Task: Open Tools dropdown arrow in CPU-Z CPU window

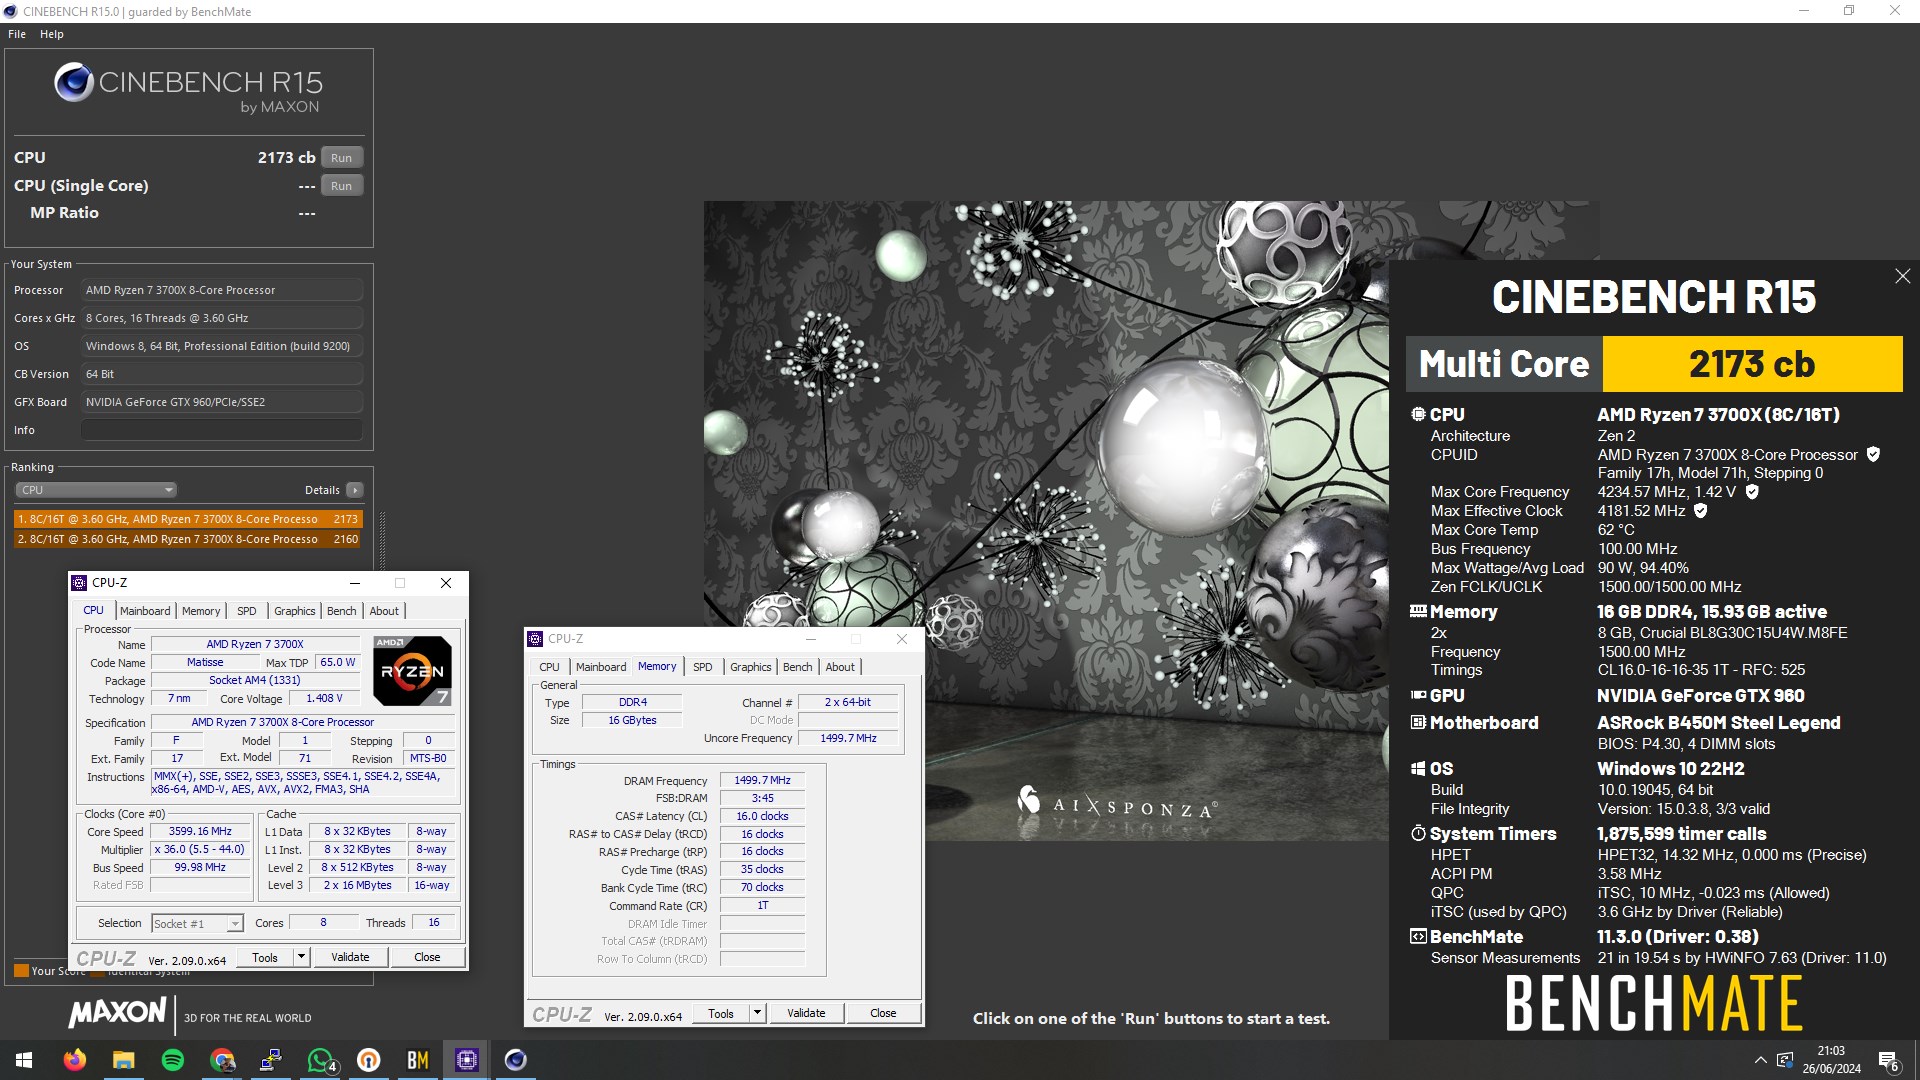Action: point(301,957)
